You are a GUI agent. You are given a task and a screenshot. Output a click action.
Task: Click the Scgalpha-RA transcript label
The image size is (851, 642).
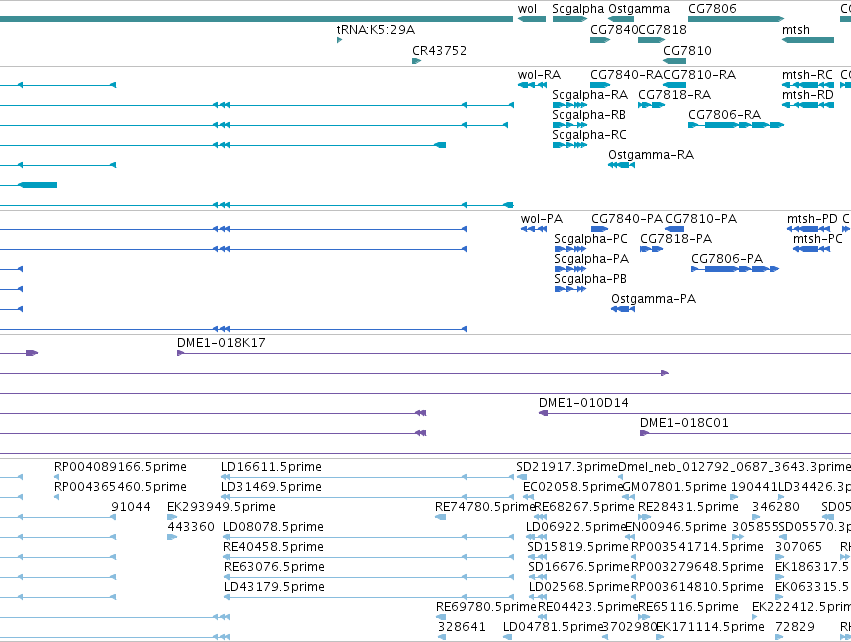(590, 95)
